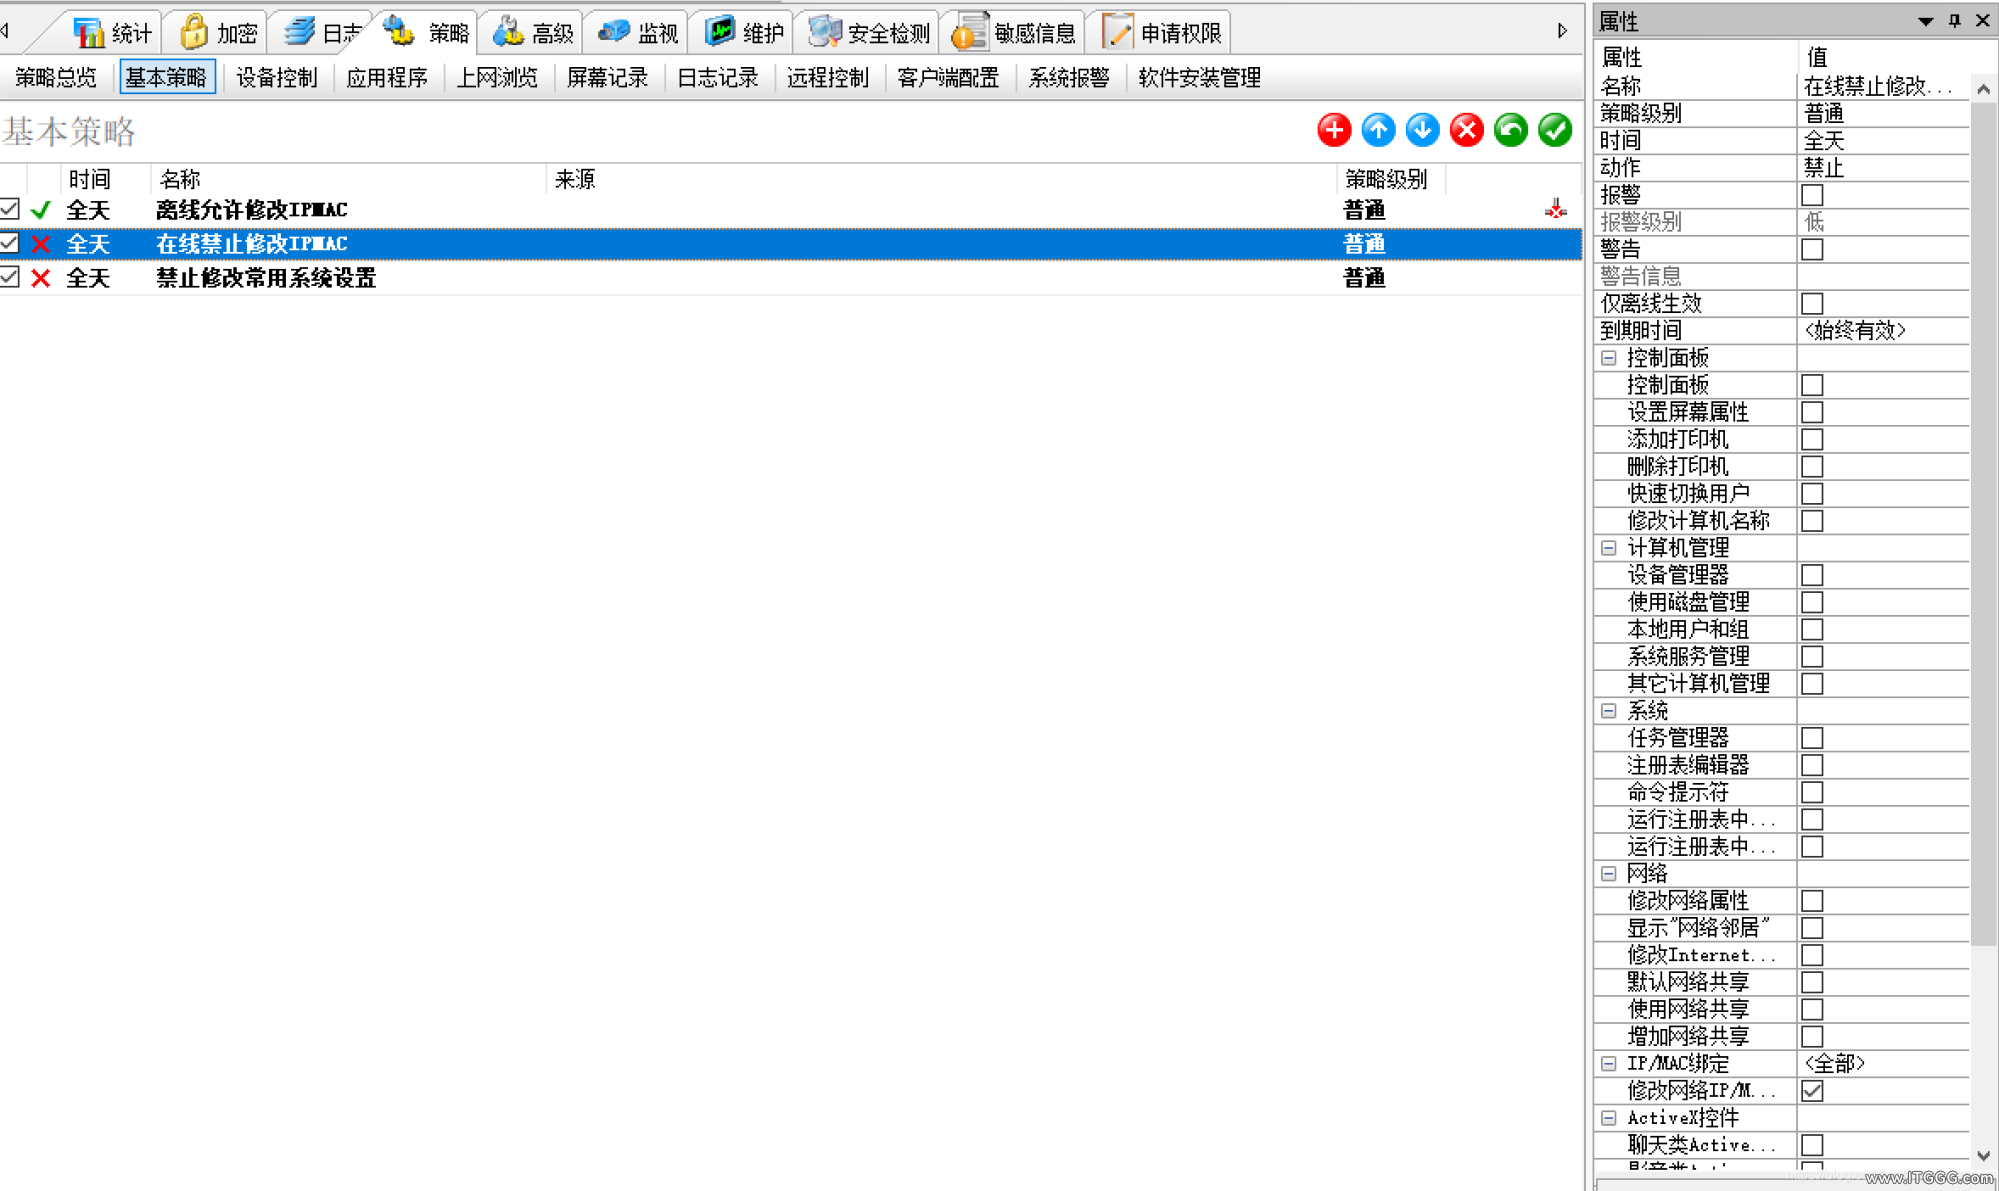
Task: Open the 维护 maintenance tab
Action: pos(743,33)
